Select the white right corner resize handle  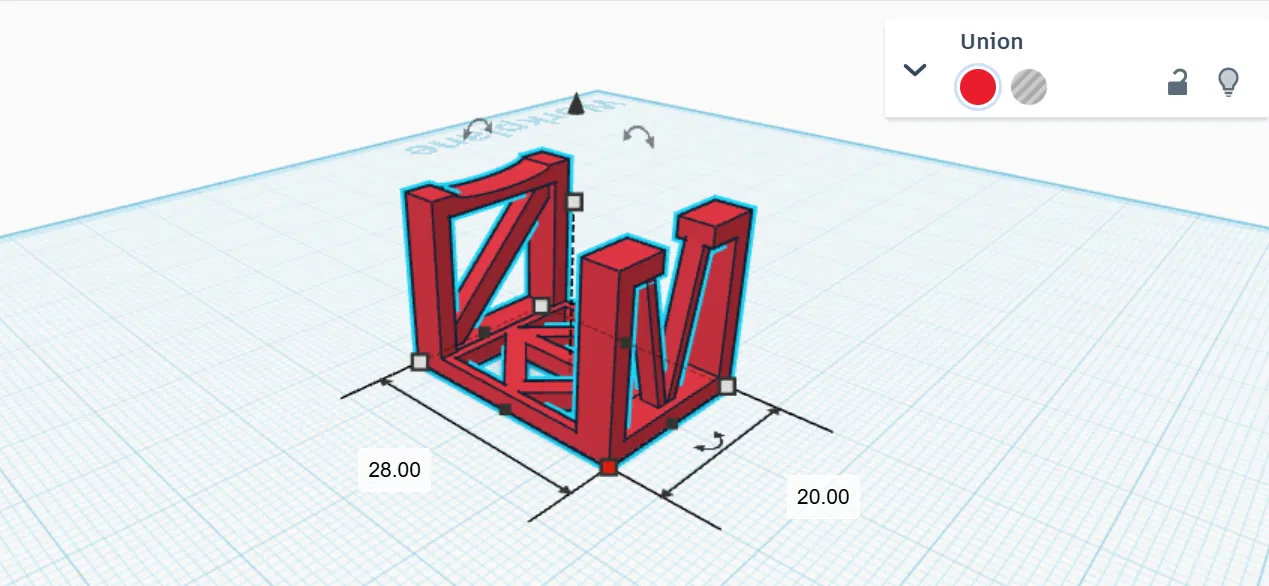pyautogui.click(x=727, y=386)
